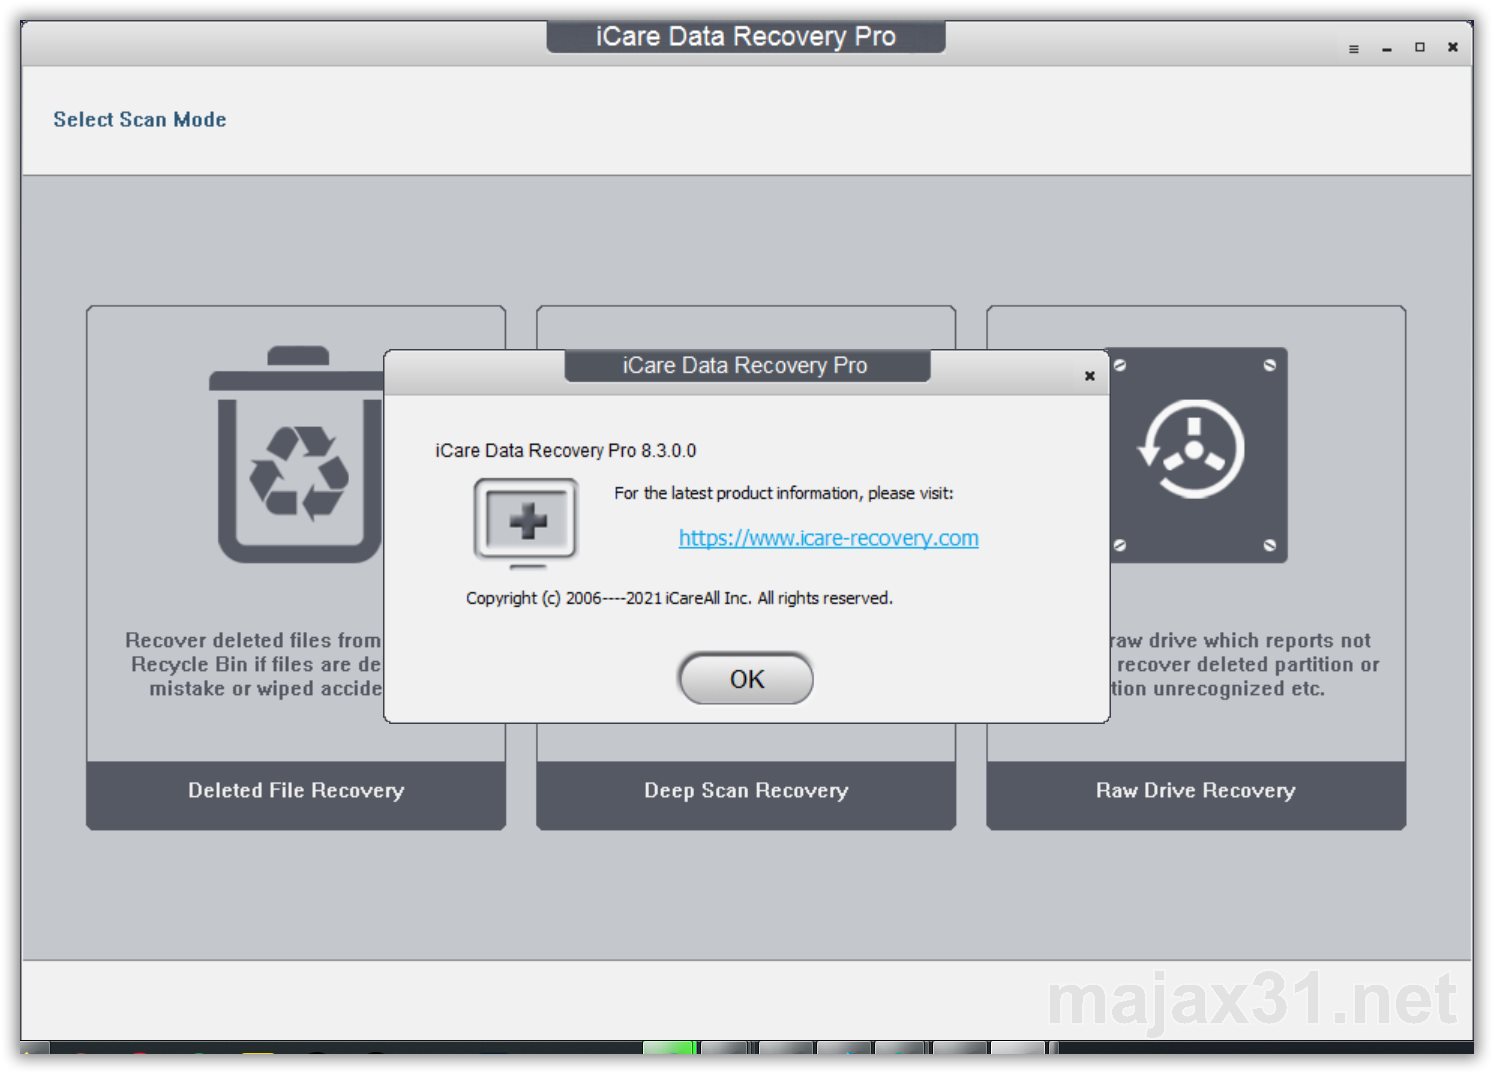Click the About dialog title bar
The image size is (1494, 1074).
coord(744,366)
